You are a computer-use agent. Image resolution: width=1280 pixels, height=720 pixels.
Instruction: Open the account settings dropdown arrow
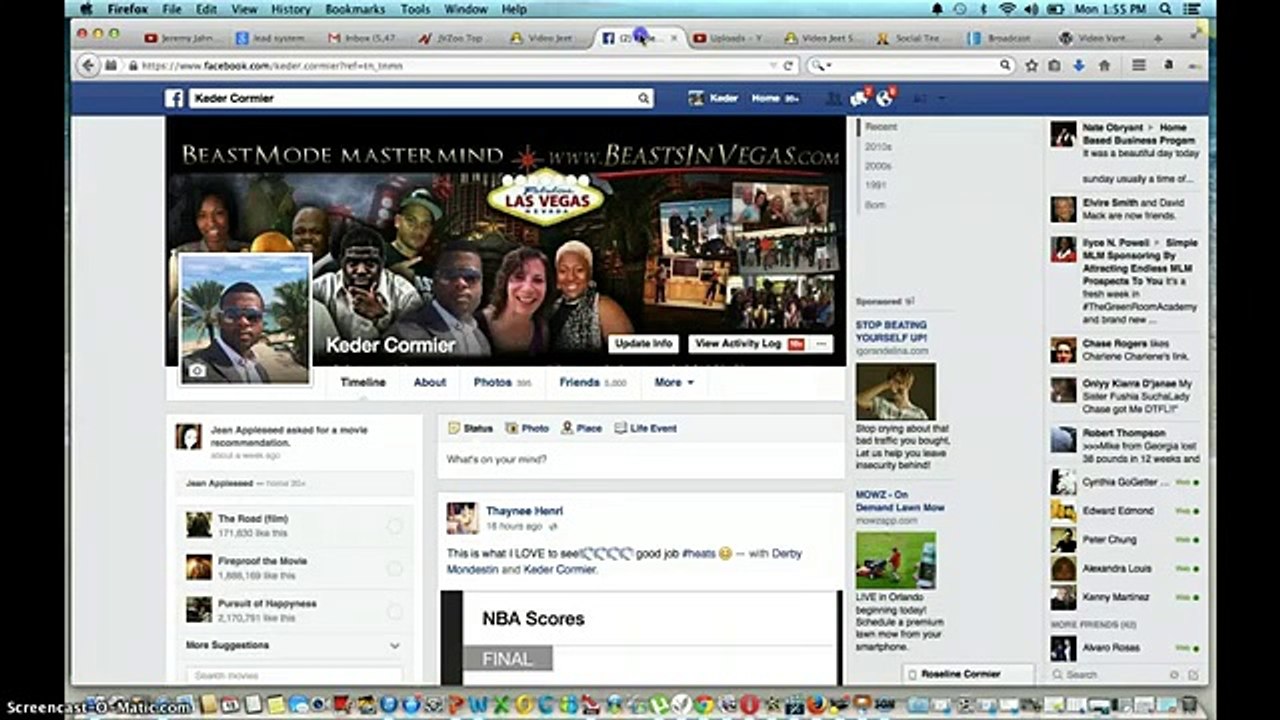click(x=941, y=98)
